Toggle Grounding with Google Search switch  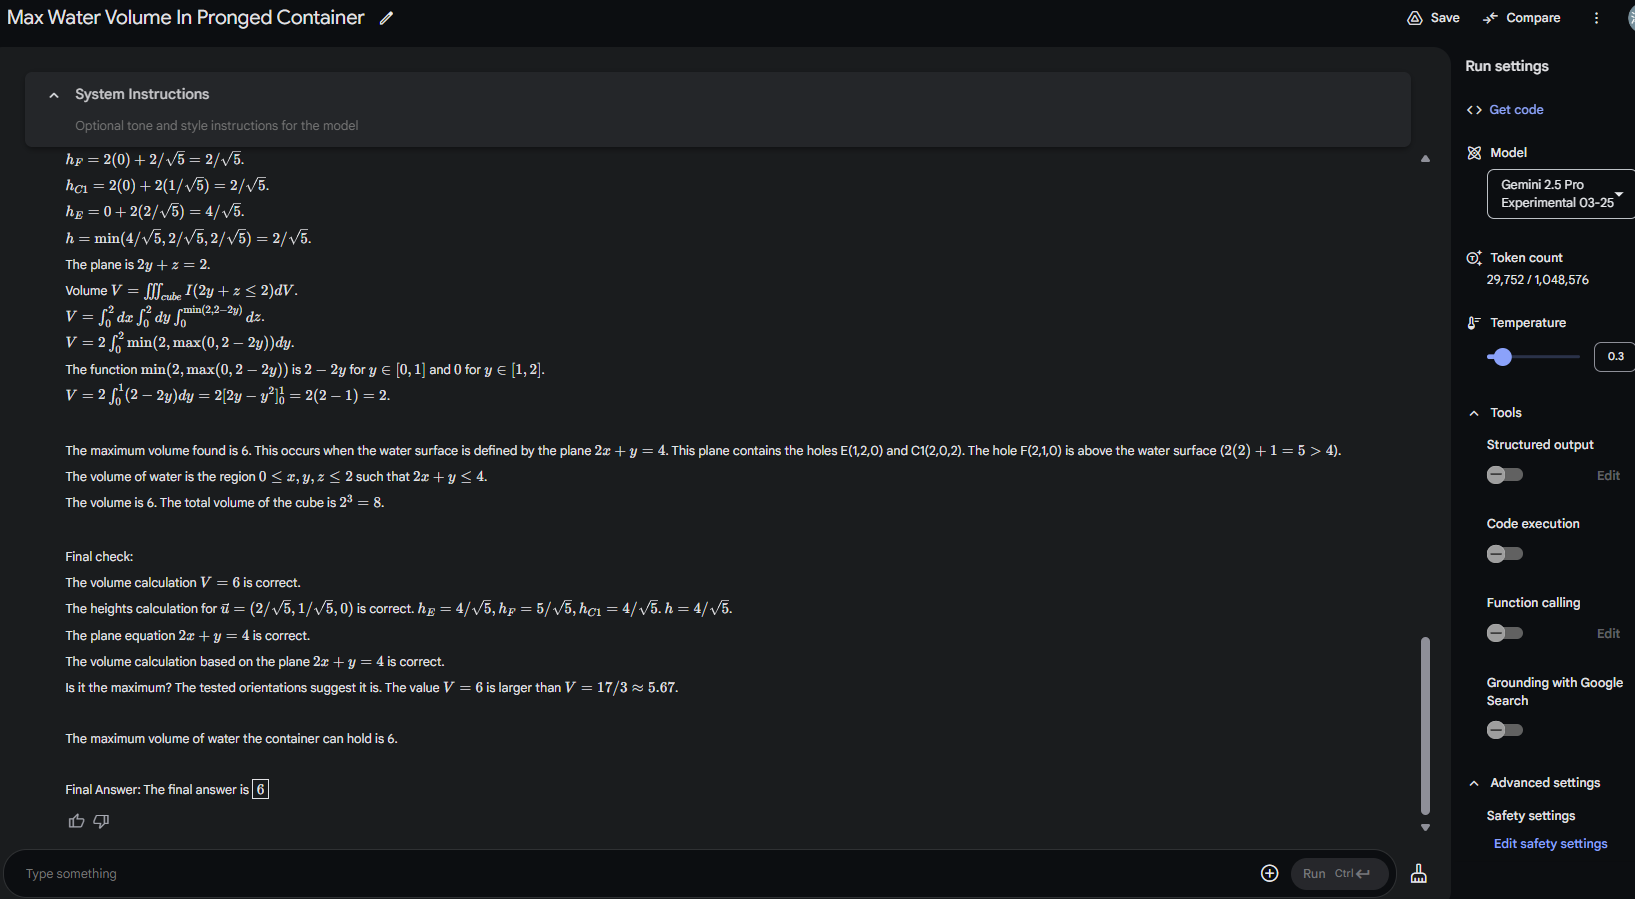click(x=1504, y=730)
